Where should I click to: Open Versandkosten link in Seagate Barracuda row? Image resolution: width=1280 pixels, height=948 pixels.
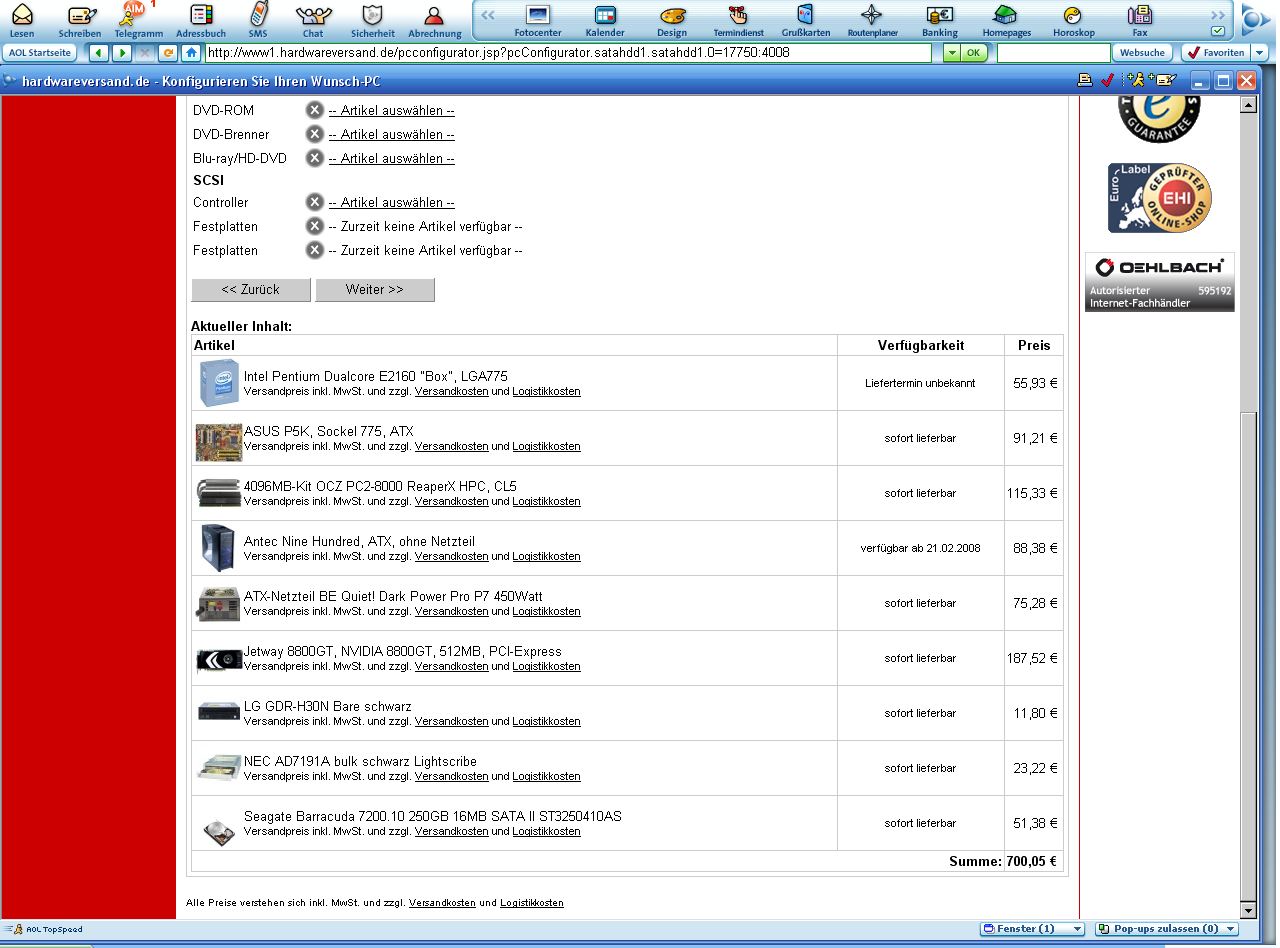452,832
